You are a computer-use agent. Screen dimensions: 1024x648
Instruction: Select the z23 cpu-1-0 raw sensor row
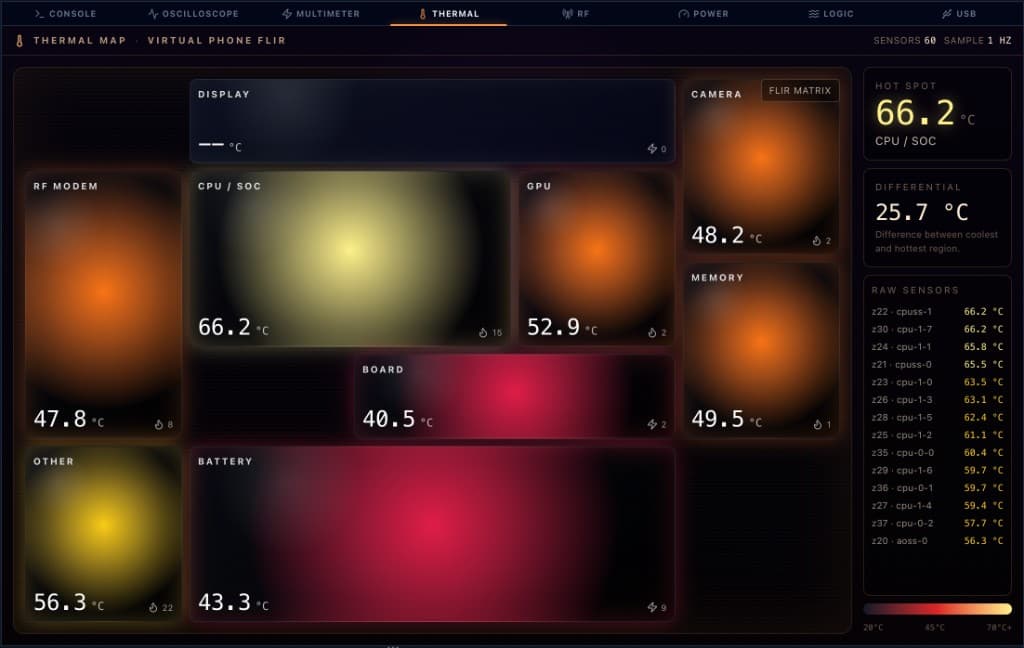(x=937, y=382)
